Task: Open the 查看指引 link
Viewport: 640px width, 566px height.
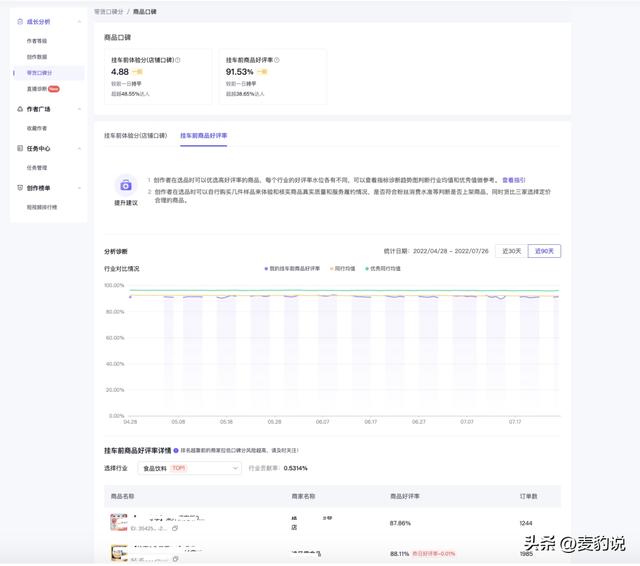Action: [513, 180]
